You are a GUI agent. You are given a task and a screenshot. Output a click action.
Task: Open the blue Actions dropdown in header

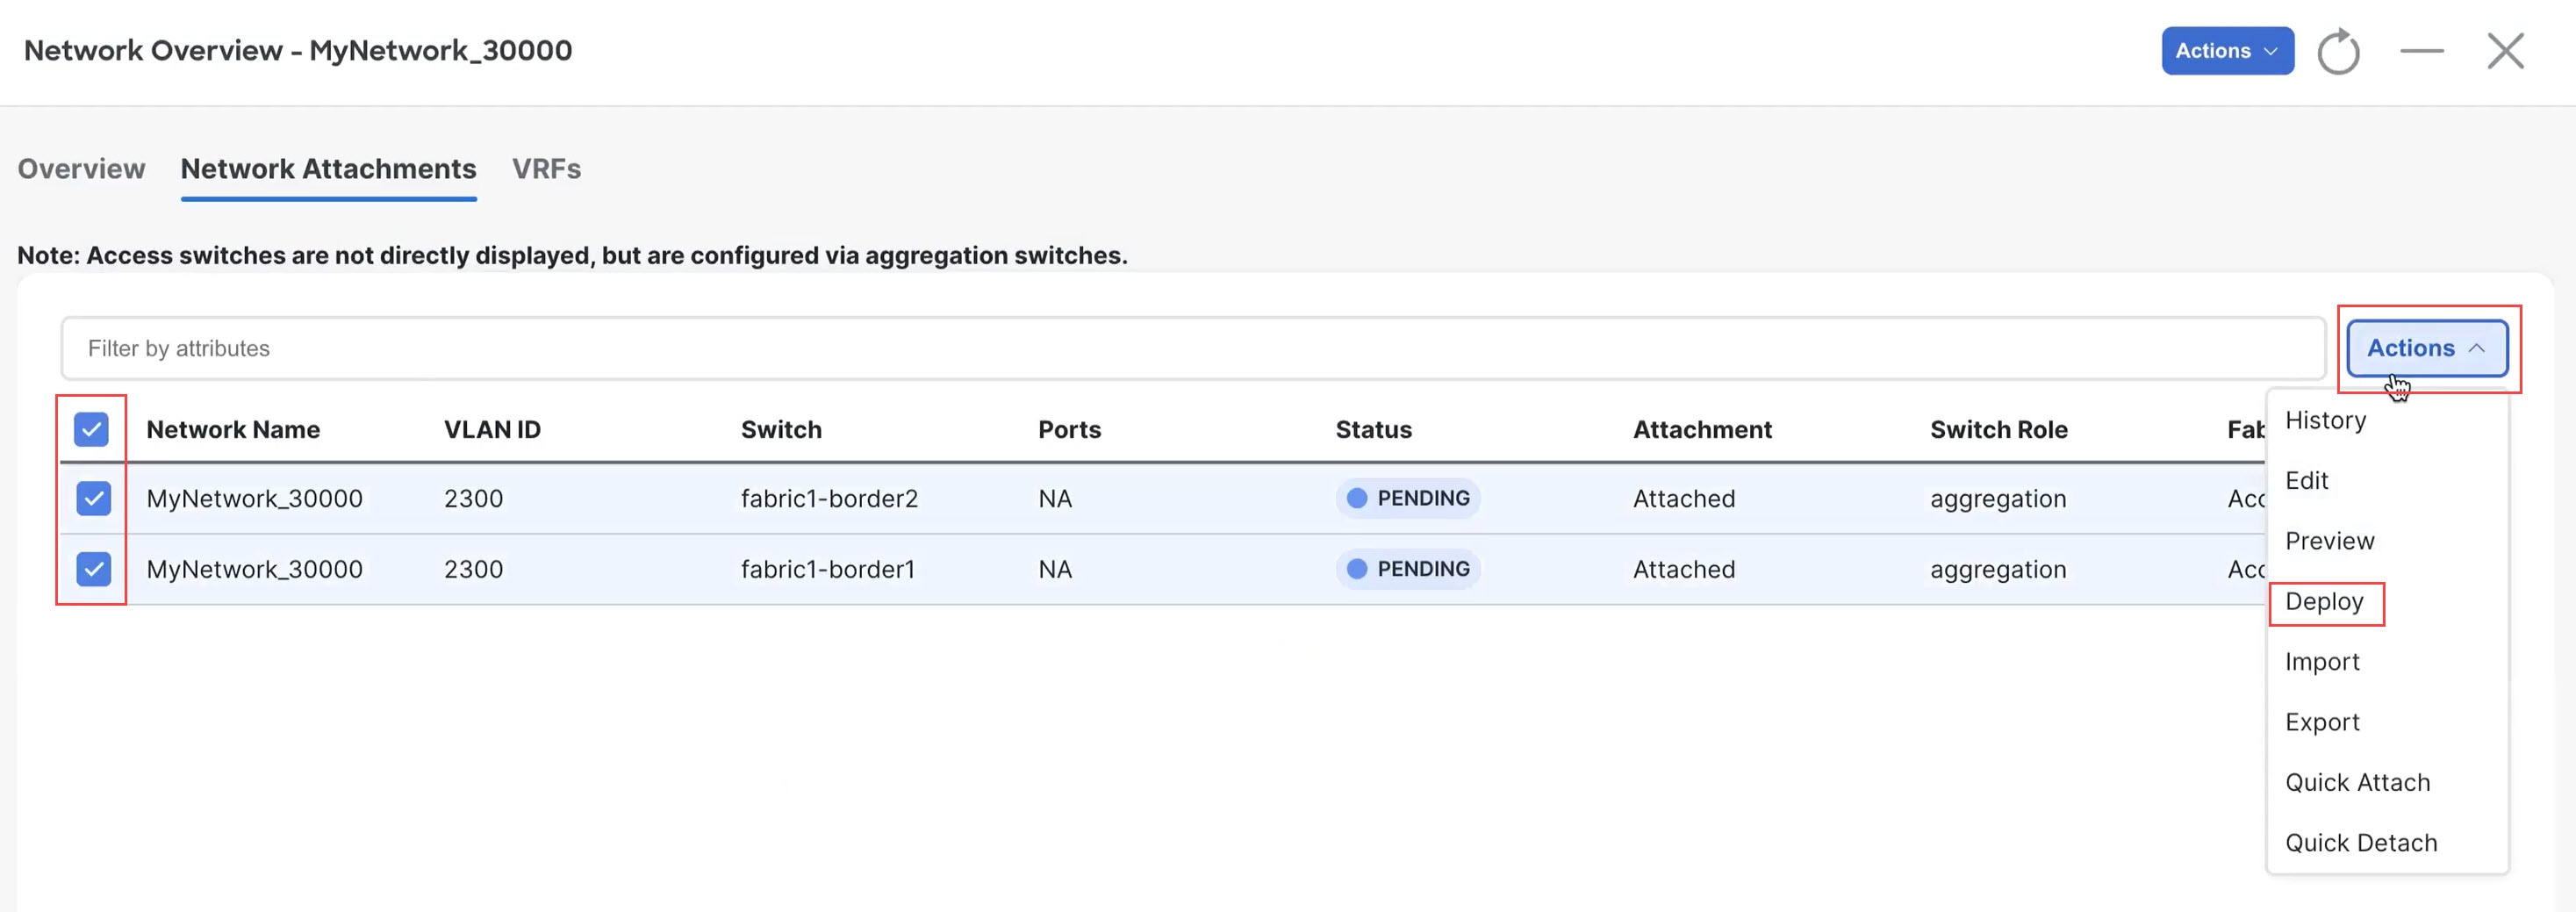(x=2227, y=51)
